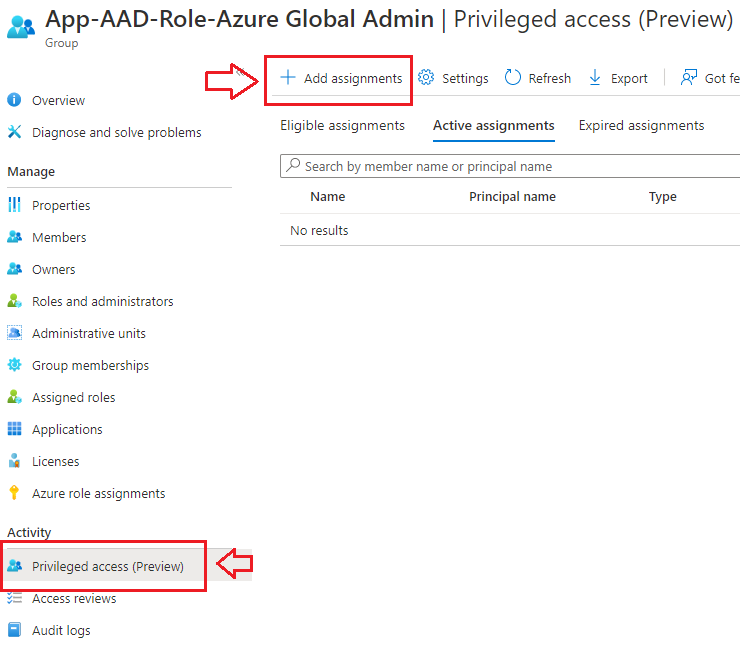
Task: Open Group memberships
Action: (x=90, y=365)
